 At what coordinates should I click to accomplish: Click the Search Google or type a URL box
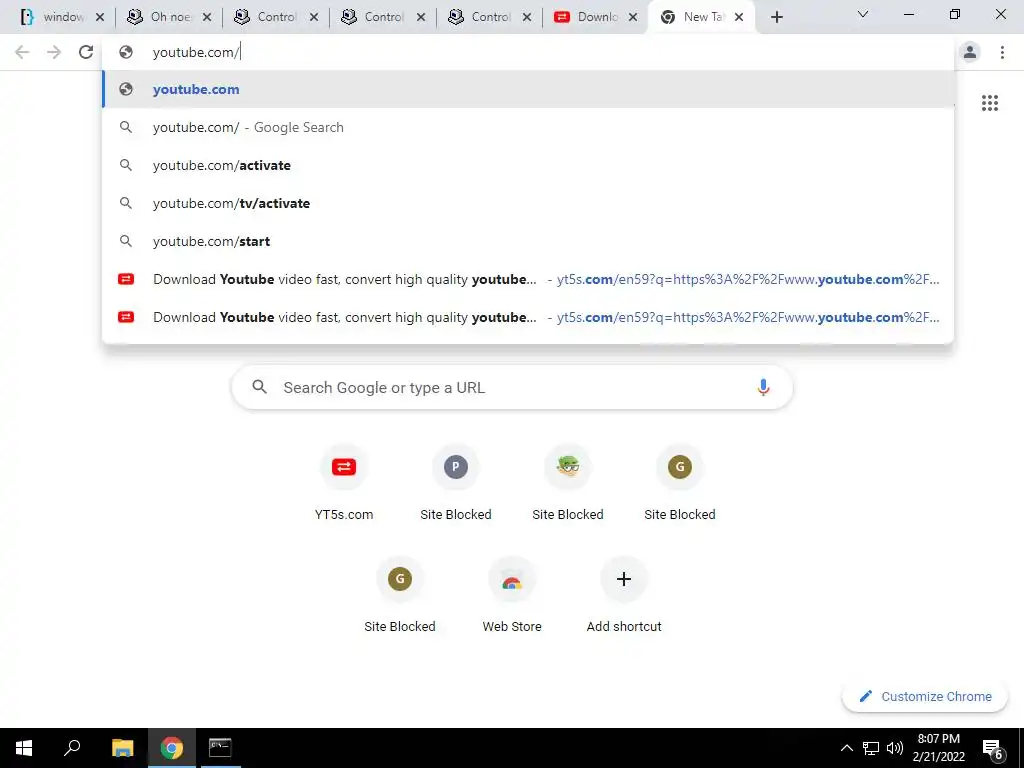(512, 387)
